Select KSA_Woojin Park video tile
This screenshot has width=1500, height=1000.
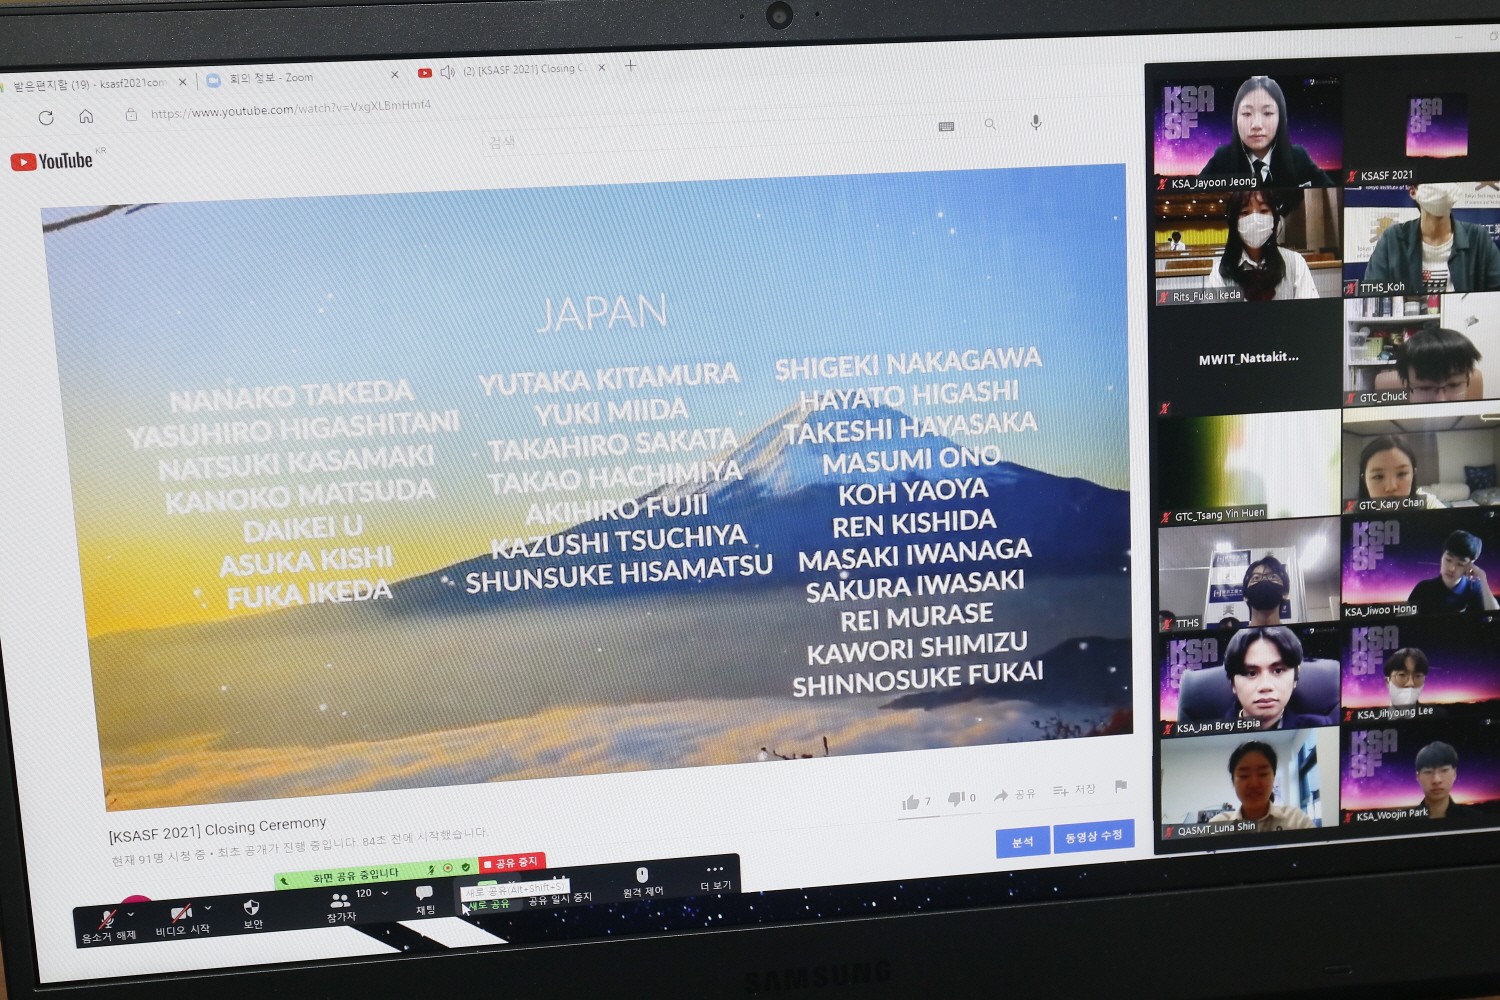pos(1420,775)
